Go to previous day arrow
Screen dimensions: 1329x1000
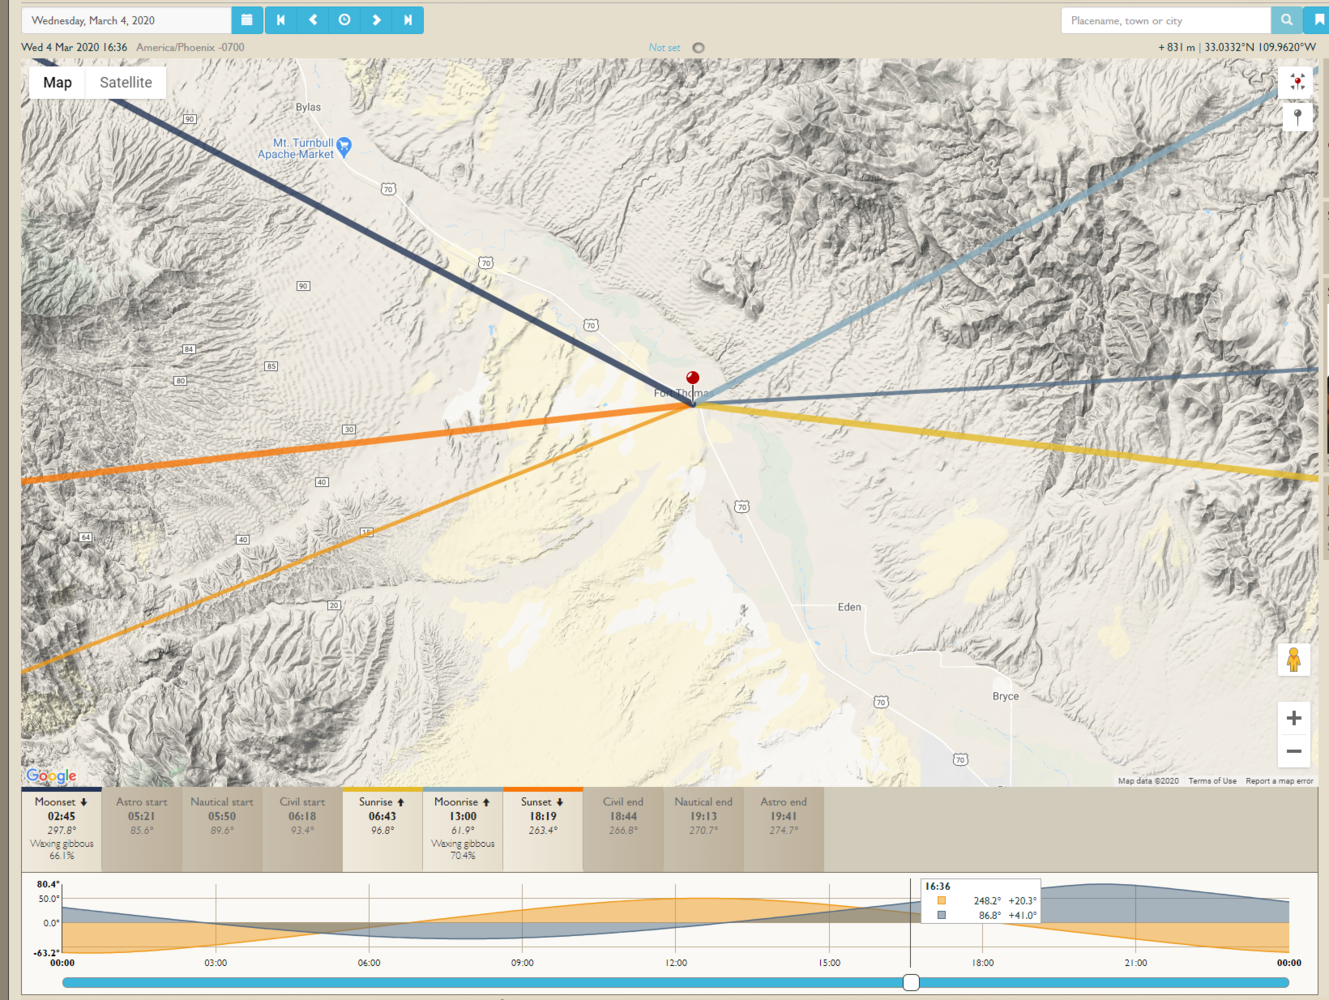[x=313, y=20]
